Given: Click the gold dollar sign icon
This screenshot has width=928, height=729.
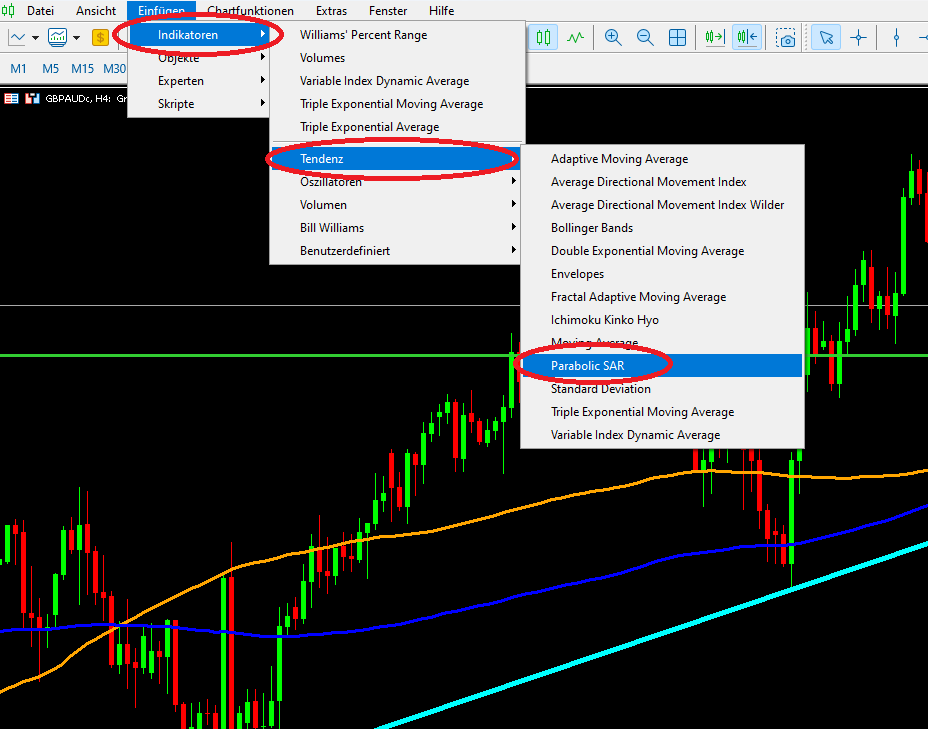Looking at the screenshot, I should click(x=100, y=38).
